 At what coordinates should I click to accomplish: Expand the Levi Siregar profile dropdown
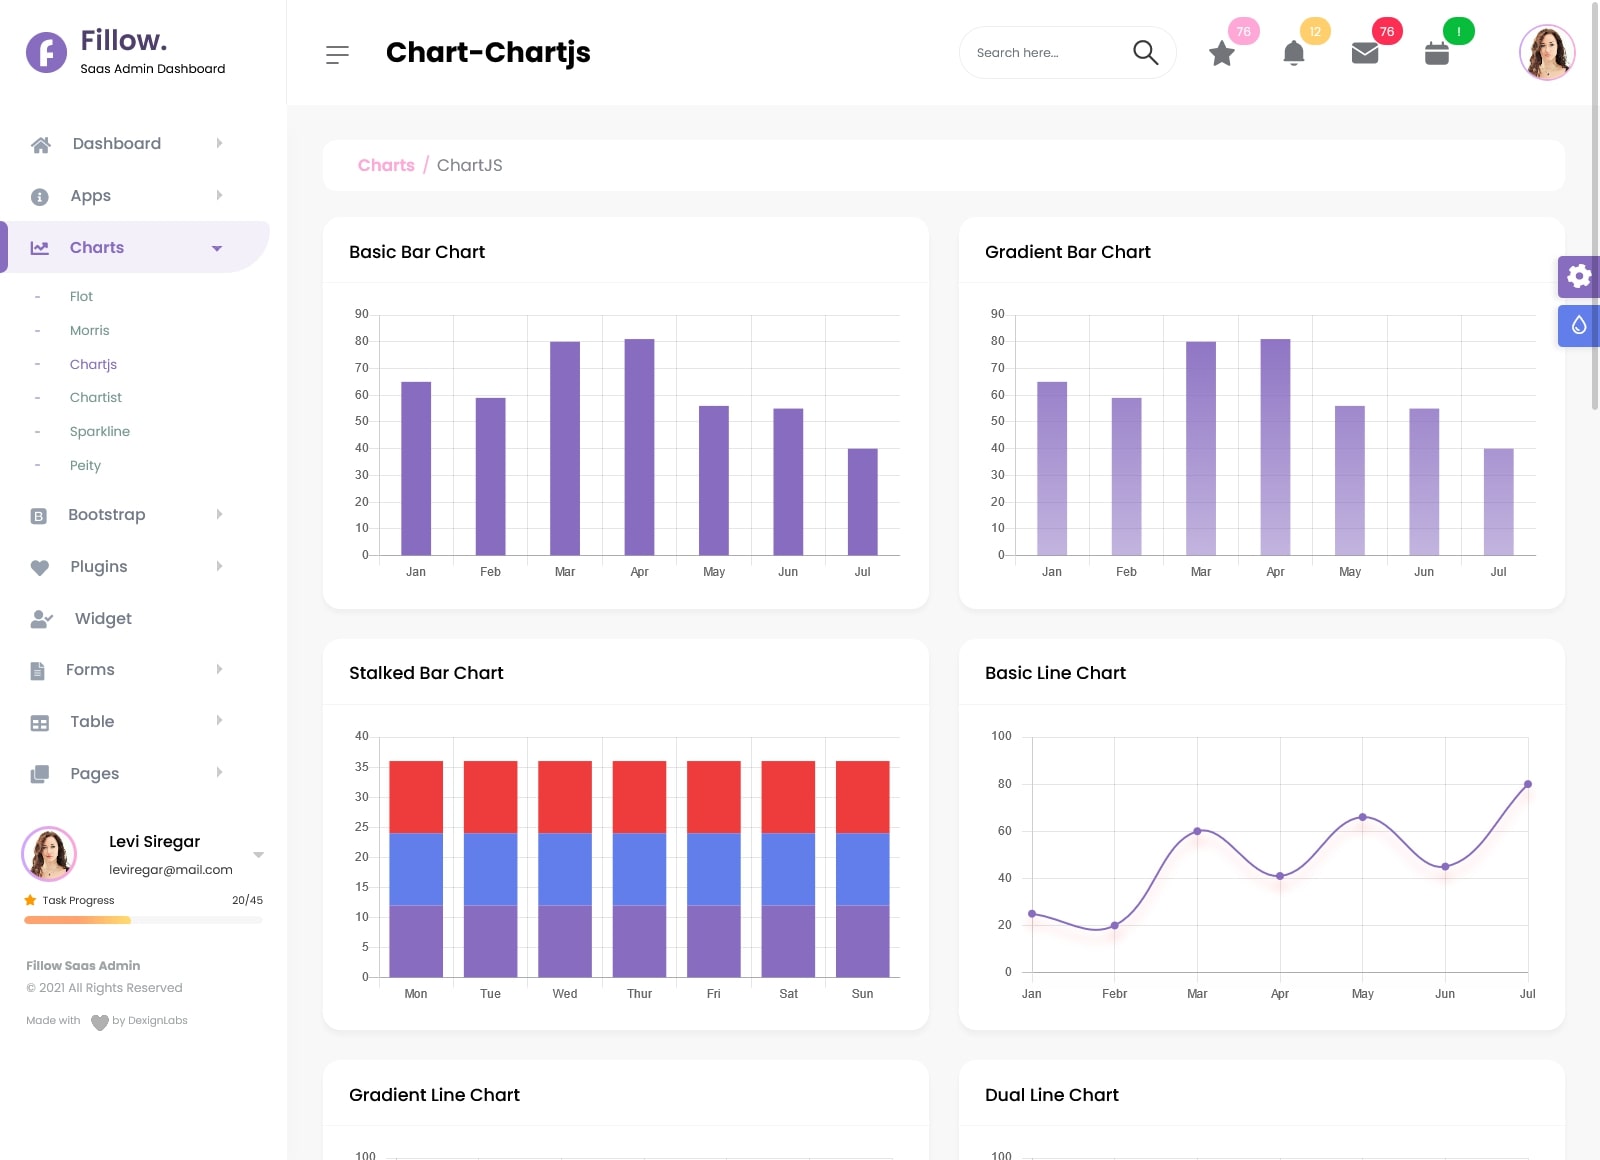258,855
